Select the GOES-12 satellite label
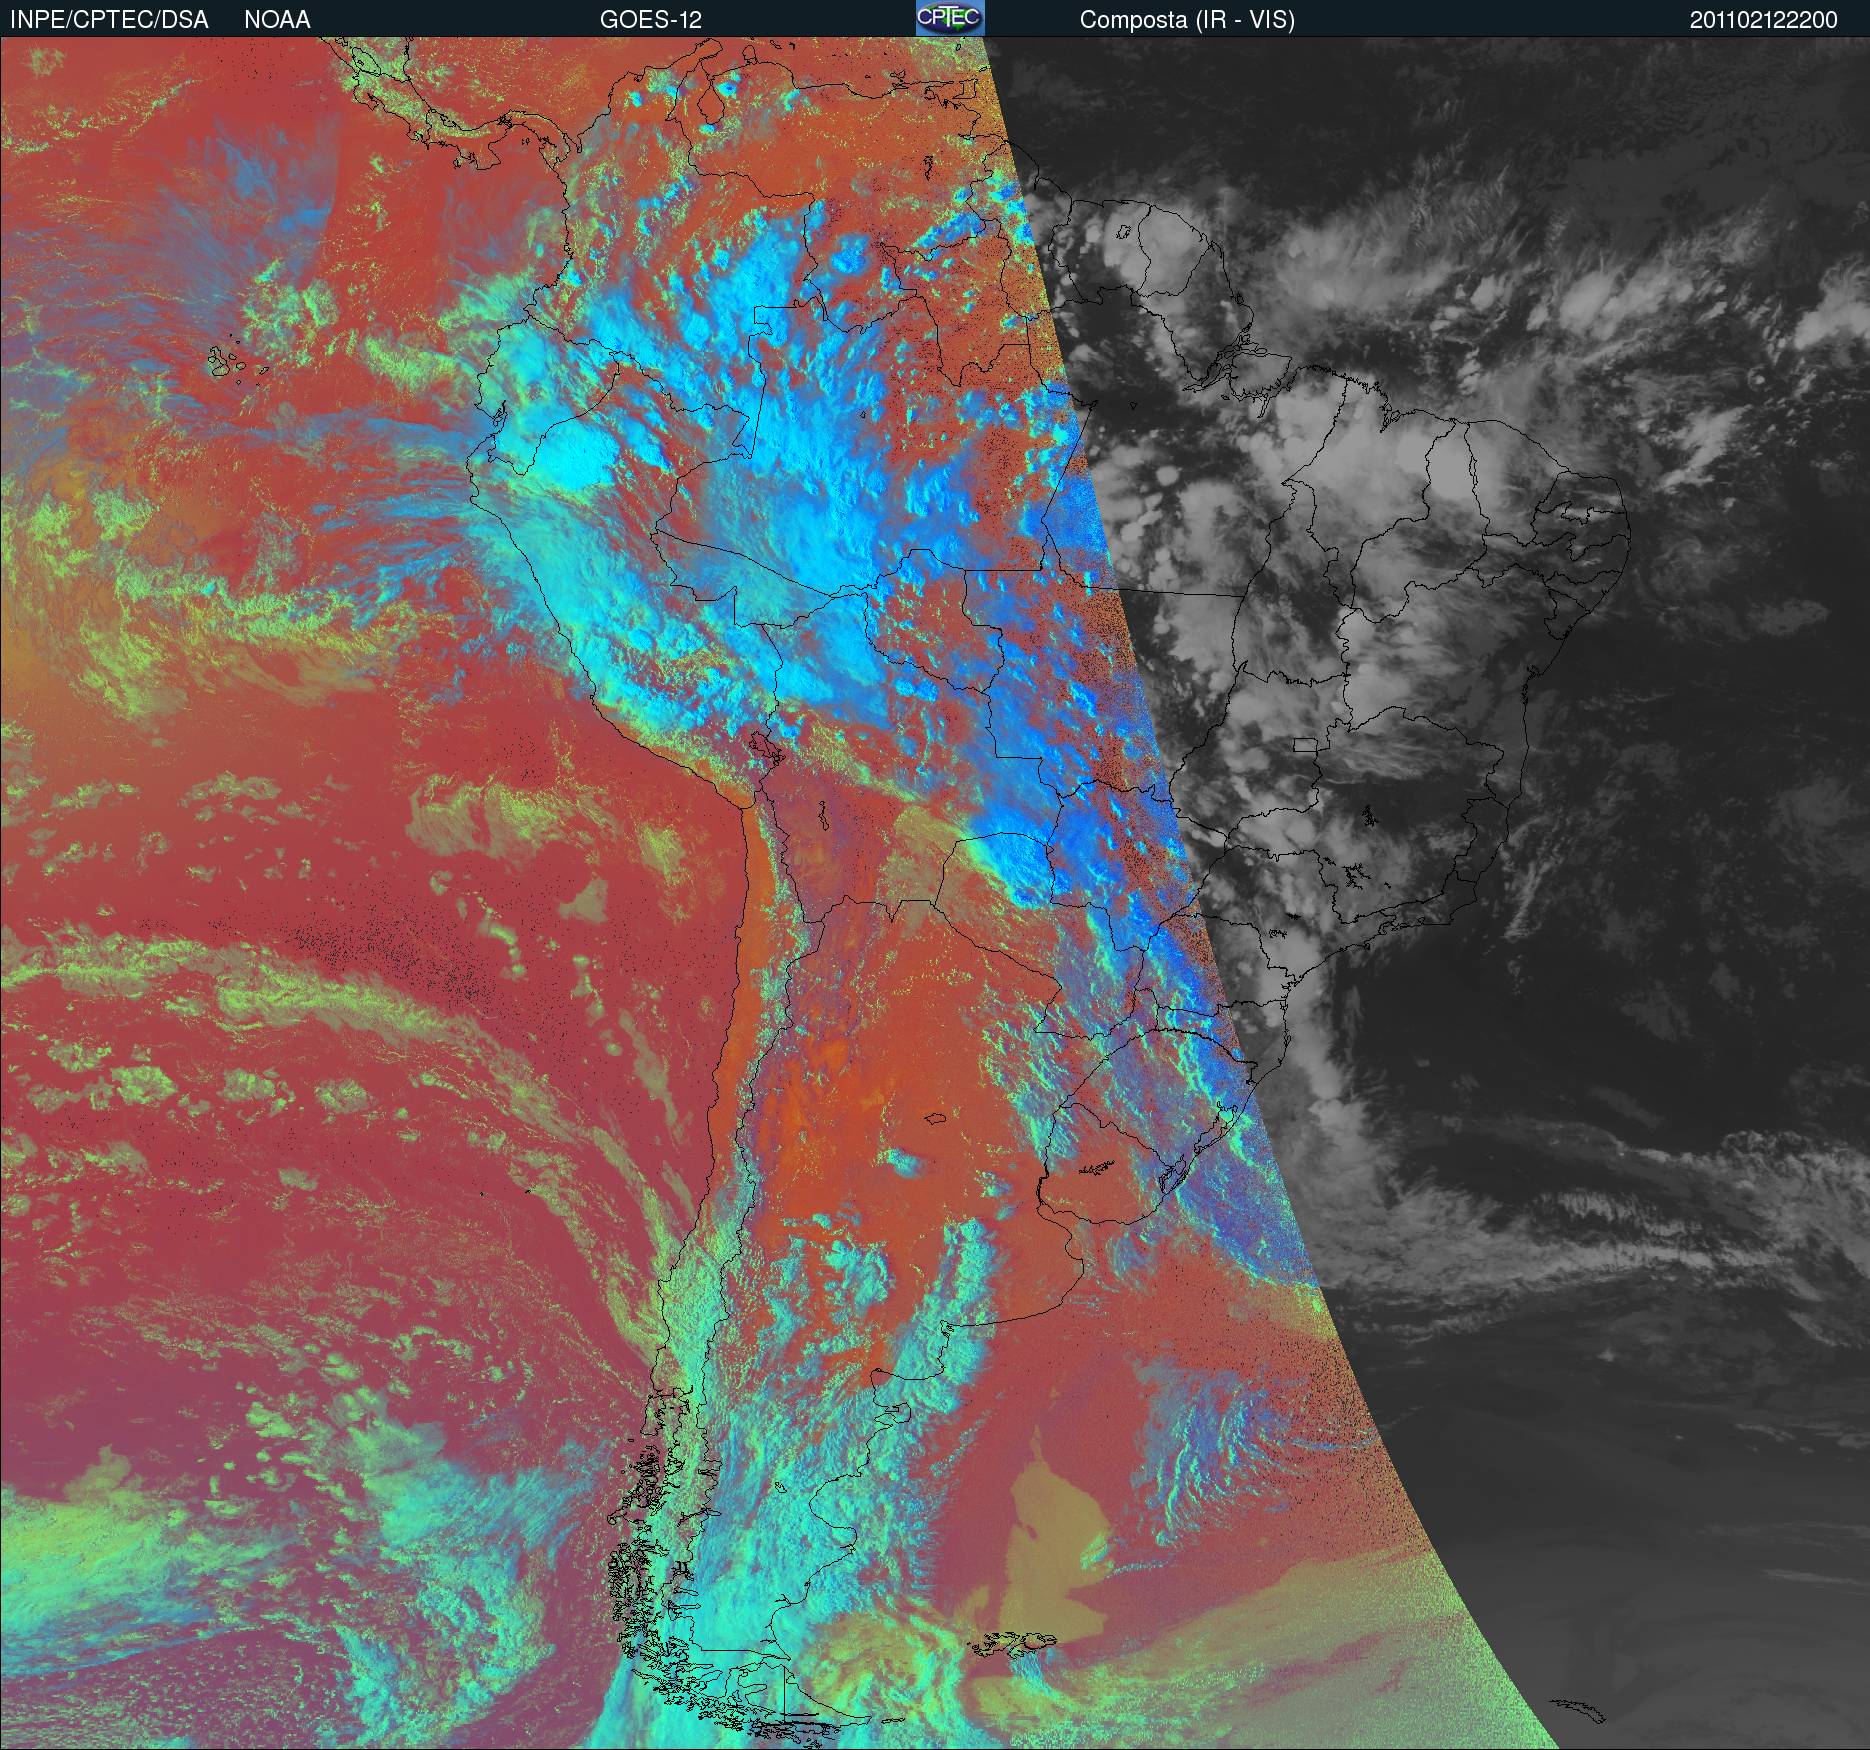1870x1750 pixels. (x=650, y=20)
